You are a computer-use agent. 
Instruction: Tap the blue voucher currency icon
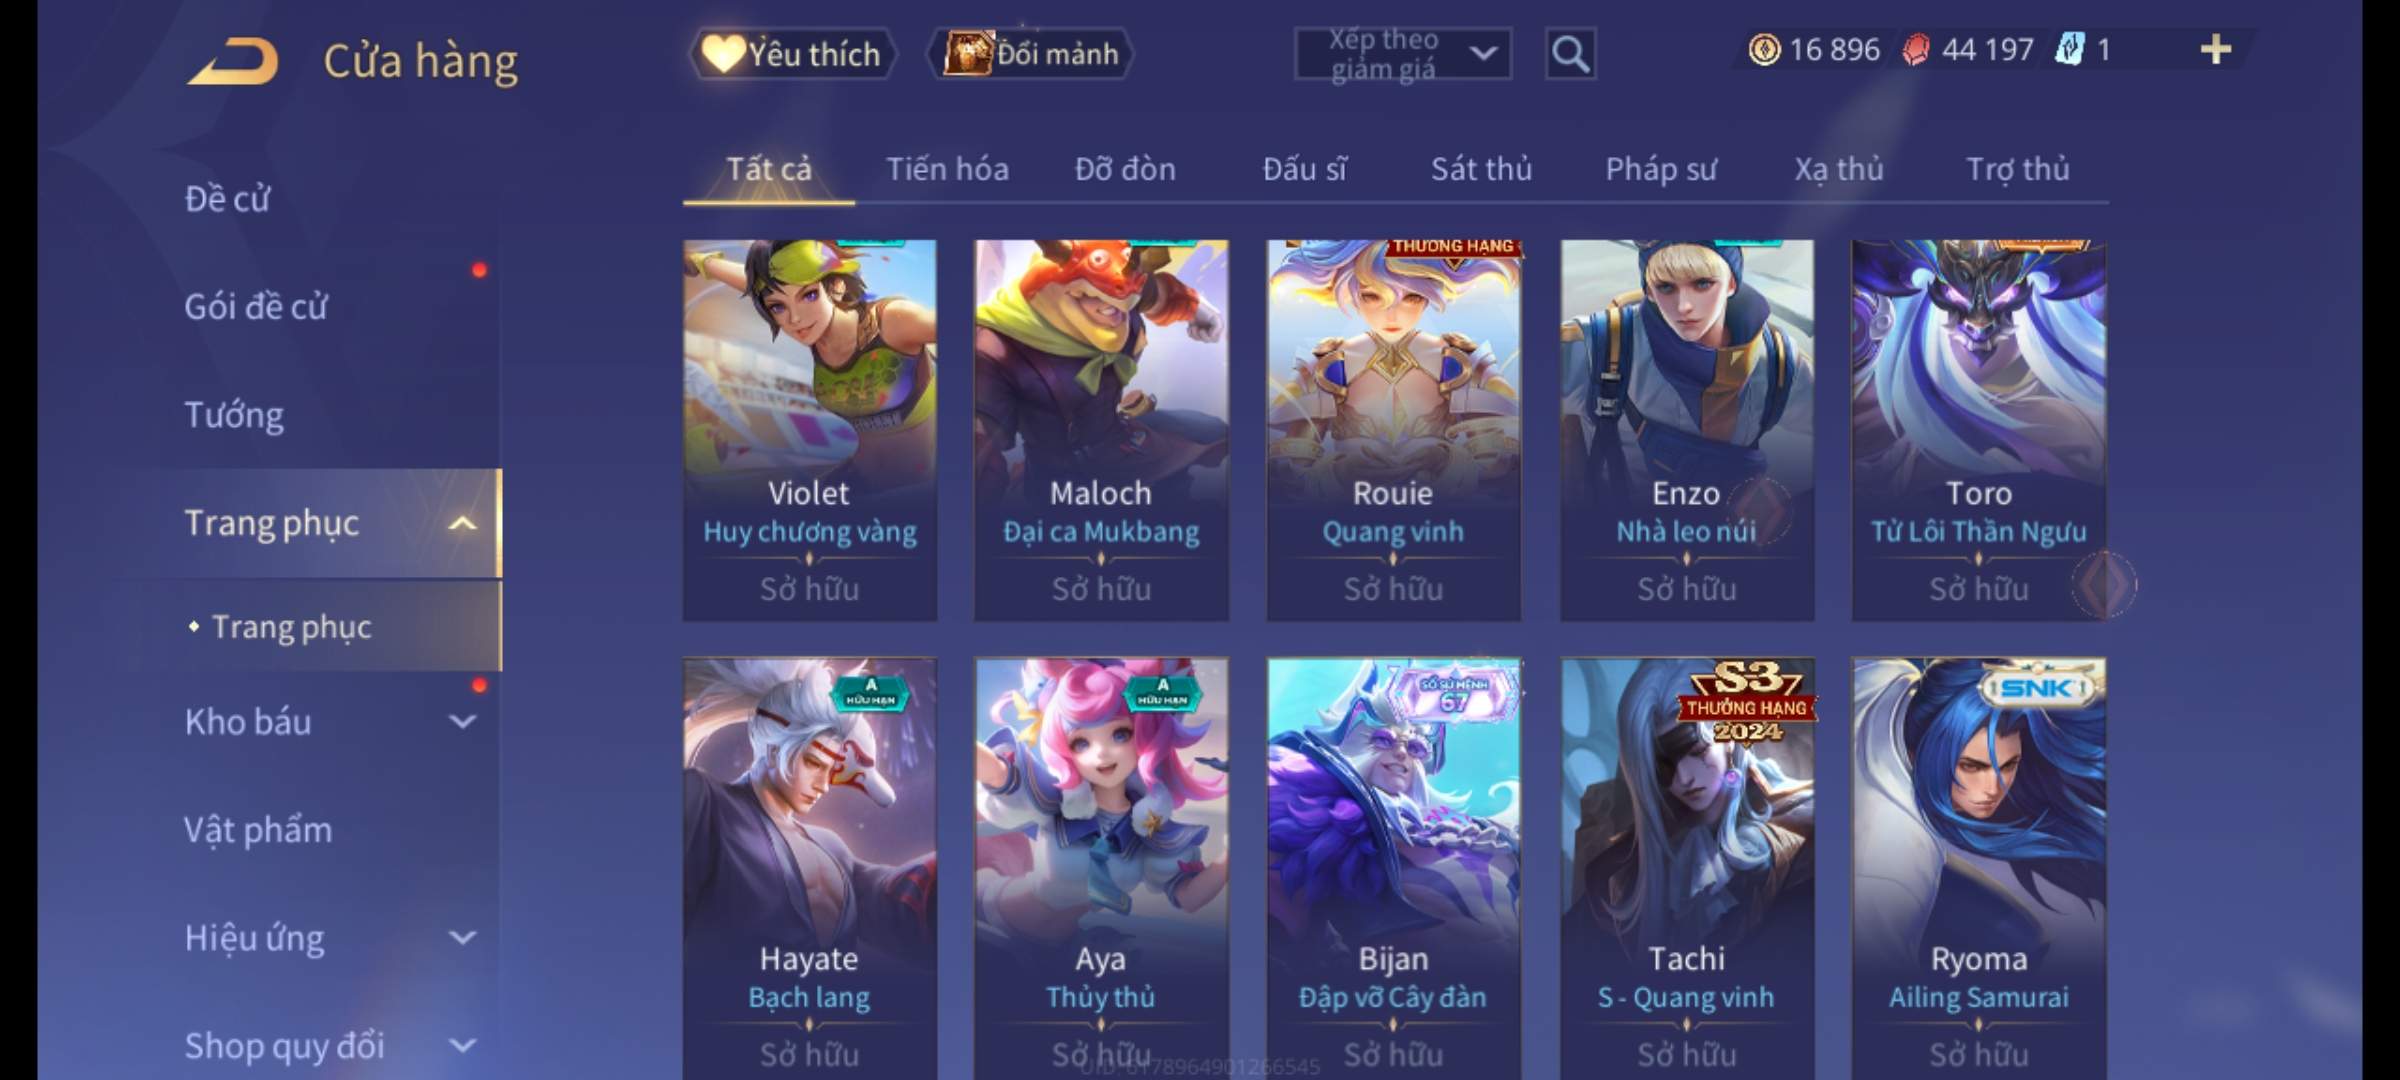click(2069, 49)
